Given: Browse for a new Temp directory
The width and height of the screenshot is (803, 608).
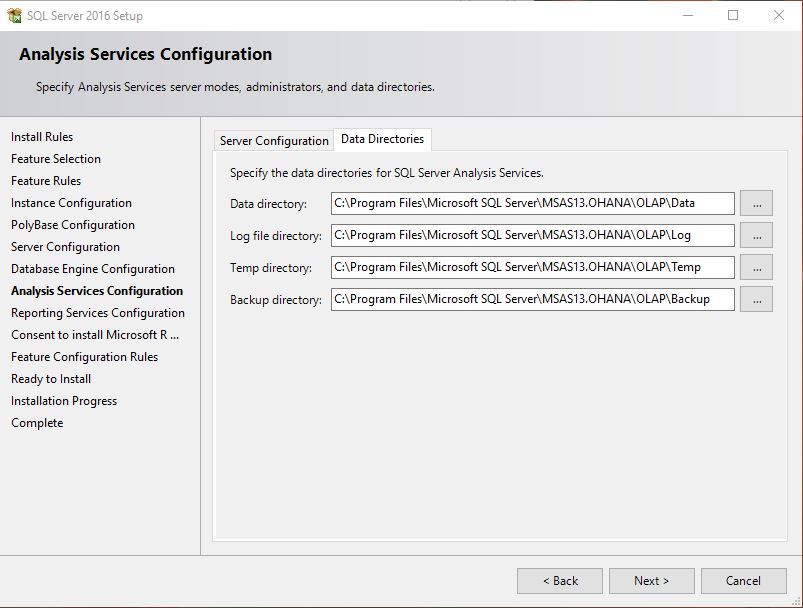Looking at the screenshot, I should coord(756,267).
